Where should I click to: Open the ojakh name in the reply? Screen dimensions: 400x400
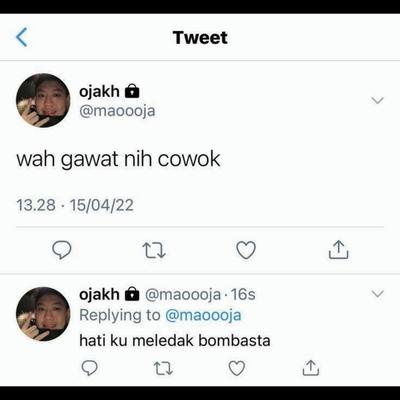coord(99,294)
